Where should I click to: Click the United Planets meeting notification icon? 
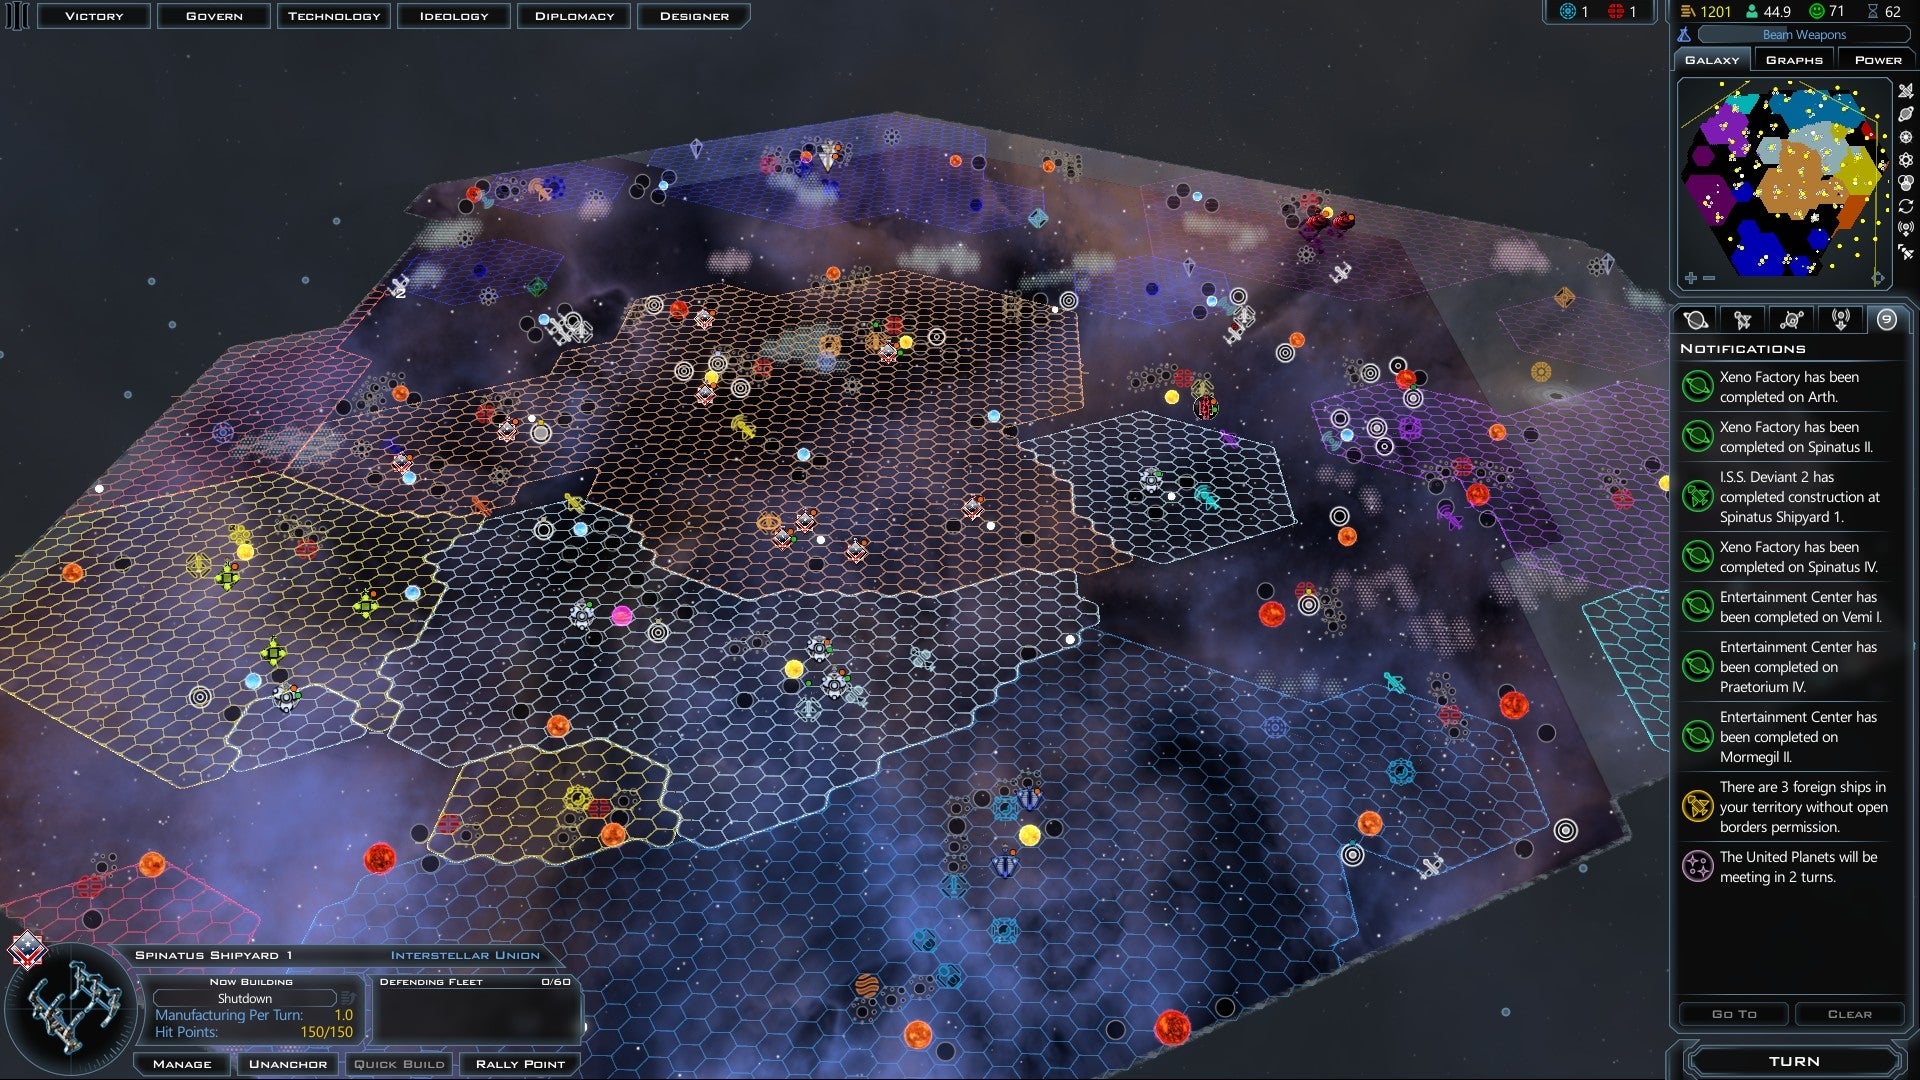pos(1698,866)
